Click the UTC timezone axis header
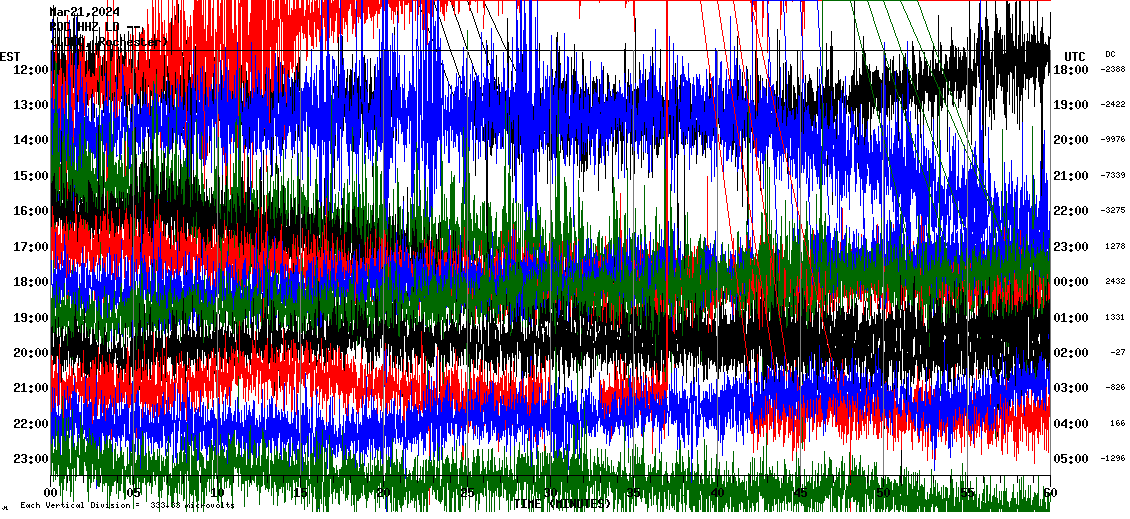The width and height of the screenshot is (1130, 519). [1074, 56]
